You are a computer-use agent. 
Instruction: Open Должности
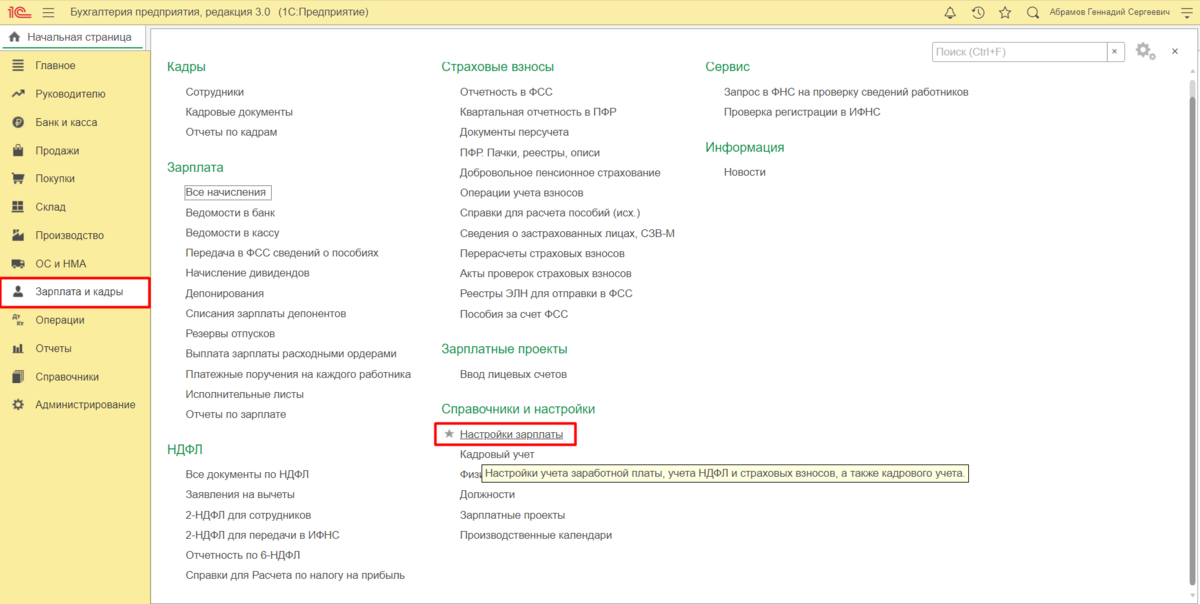[487, 494]
